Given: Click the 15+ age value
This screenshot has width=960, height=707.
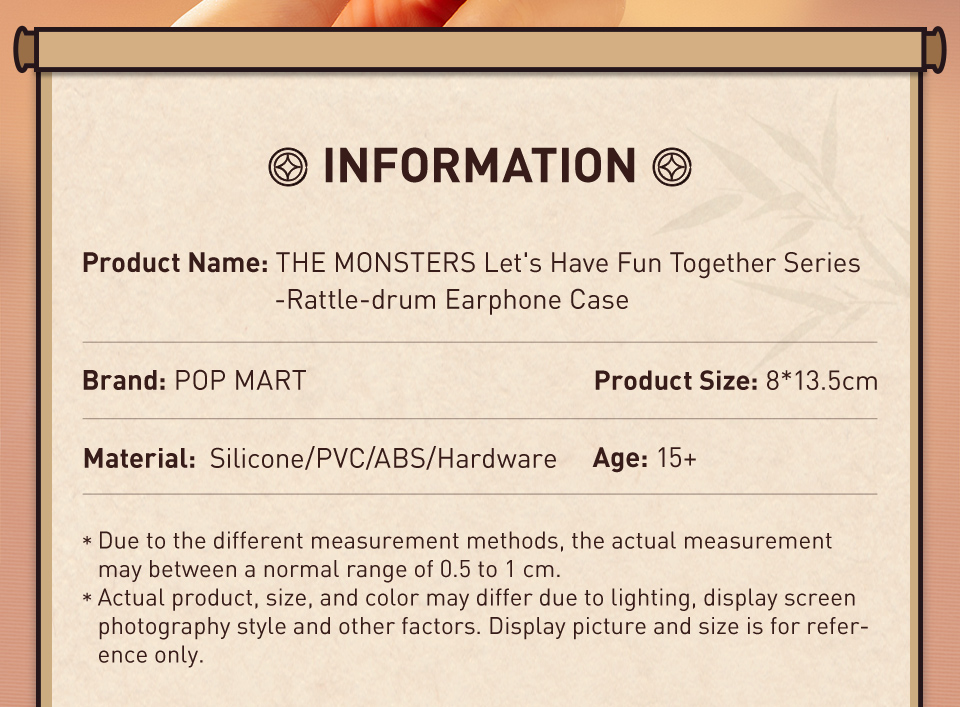Looking at the screenshot, I should [677, 459].
